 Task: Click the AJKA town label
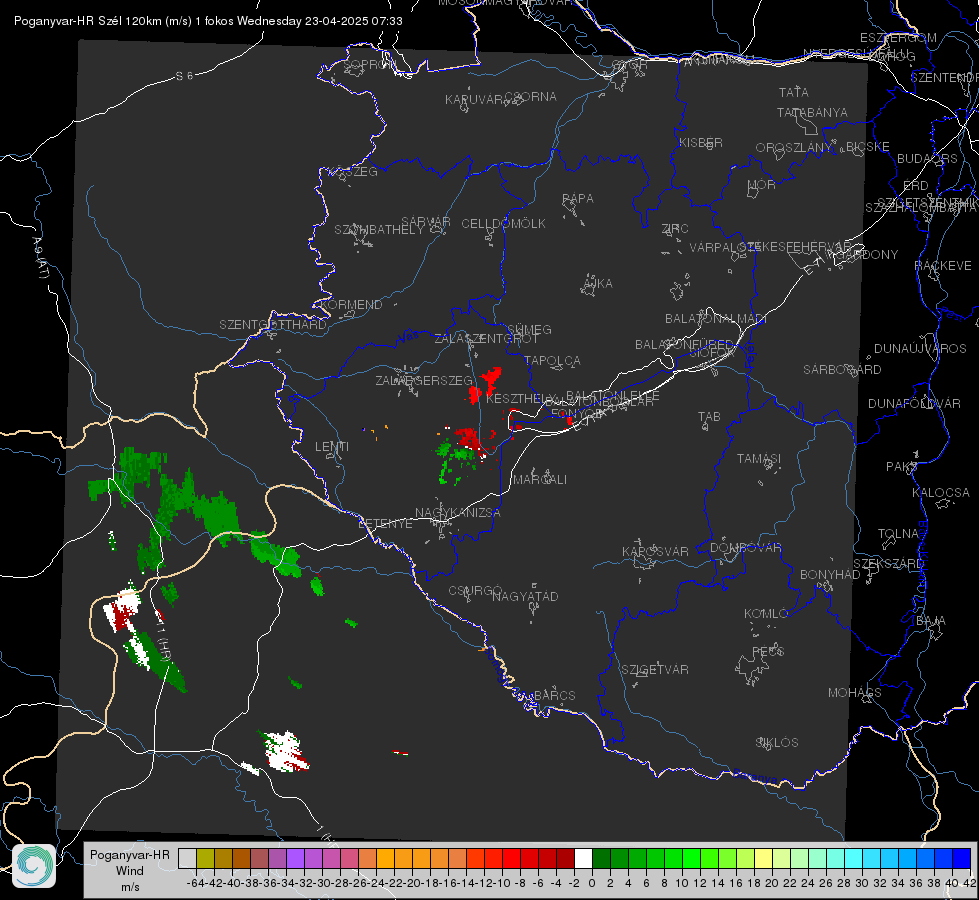click(597, 284)
